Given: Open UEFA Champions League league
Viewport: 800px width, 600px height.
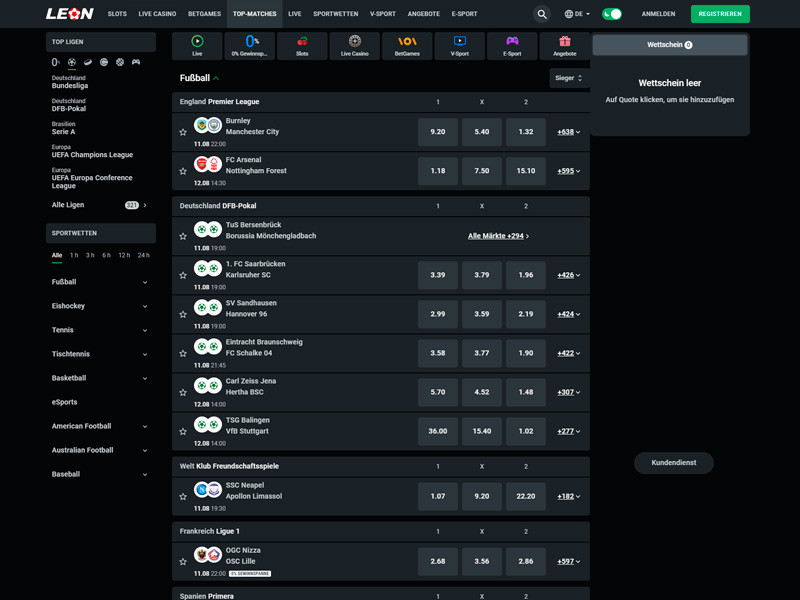Looking at the screenshot, I should pos(92,151).
